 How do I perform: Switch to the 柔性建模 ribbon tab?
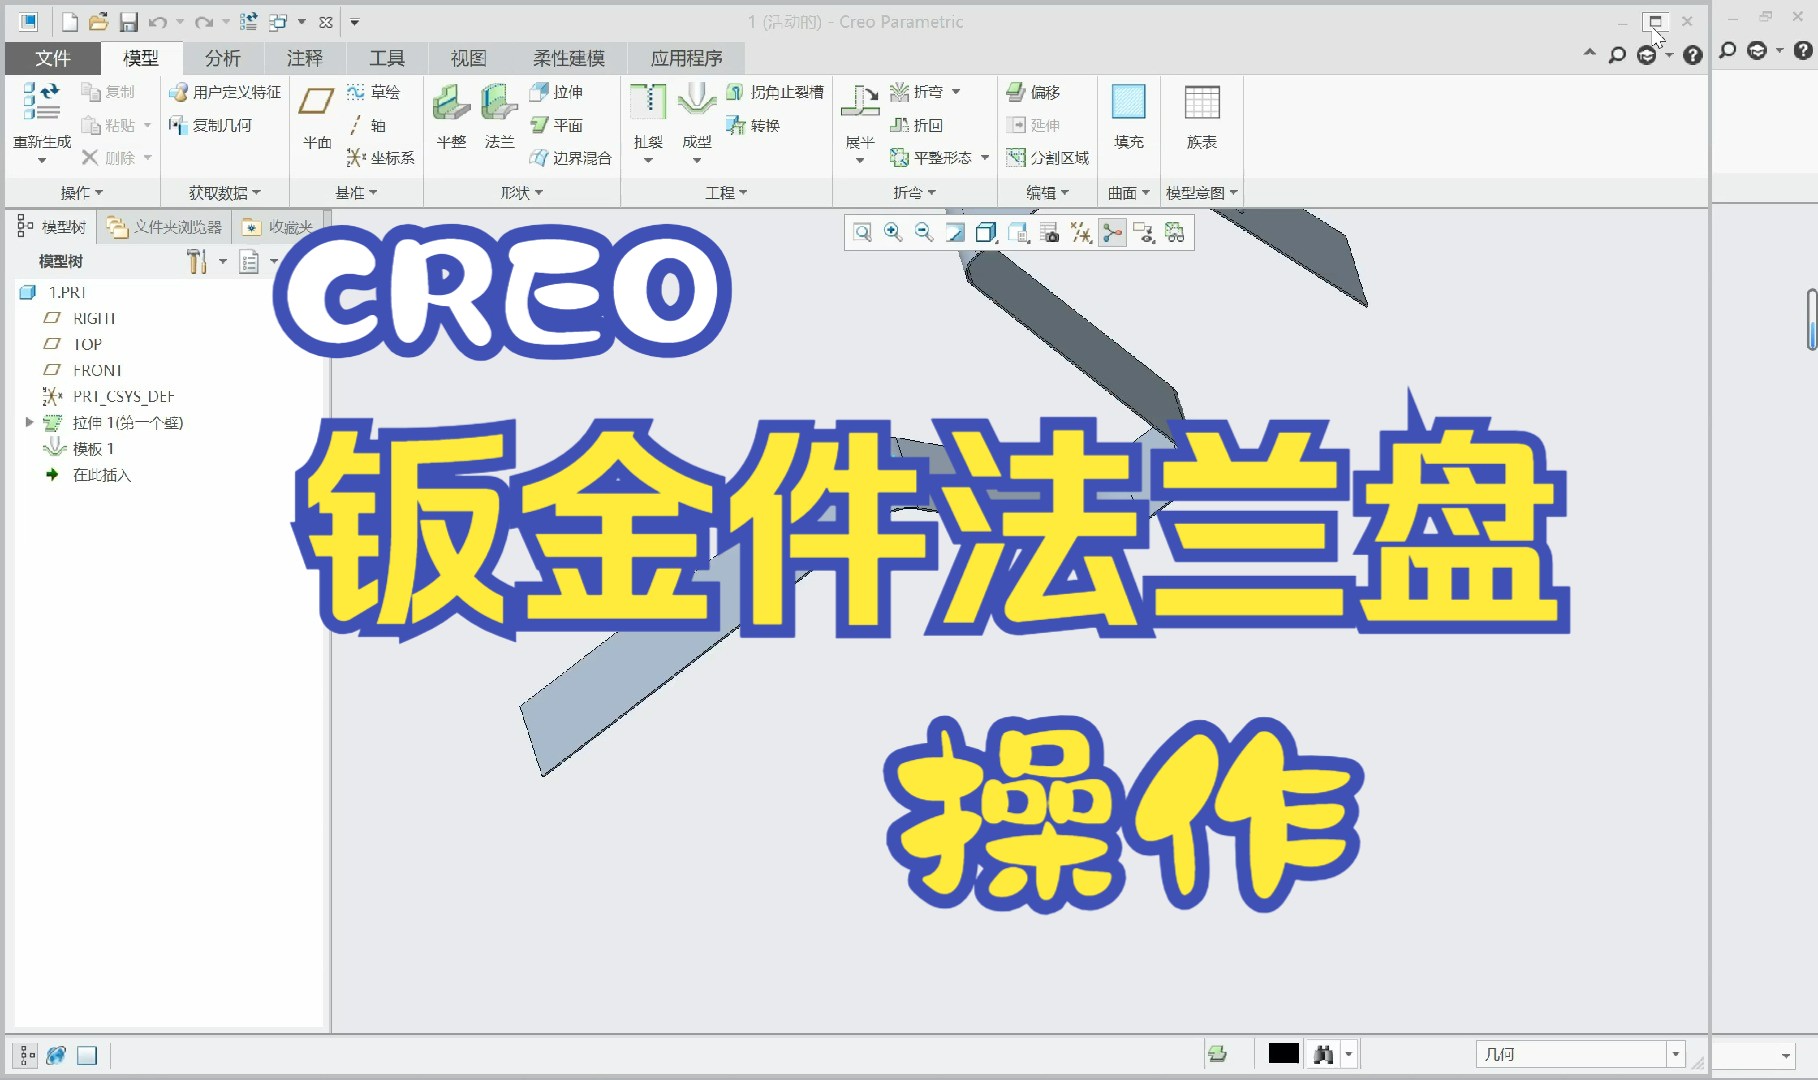(567, 57)
